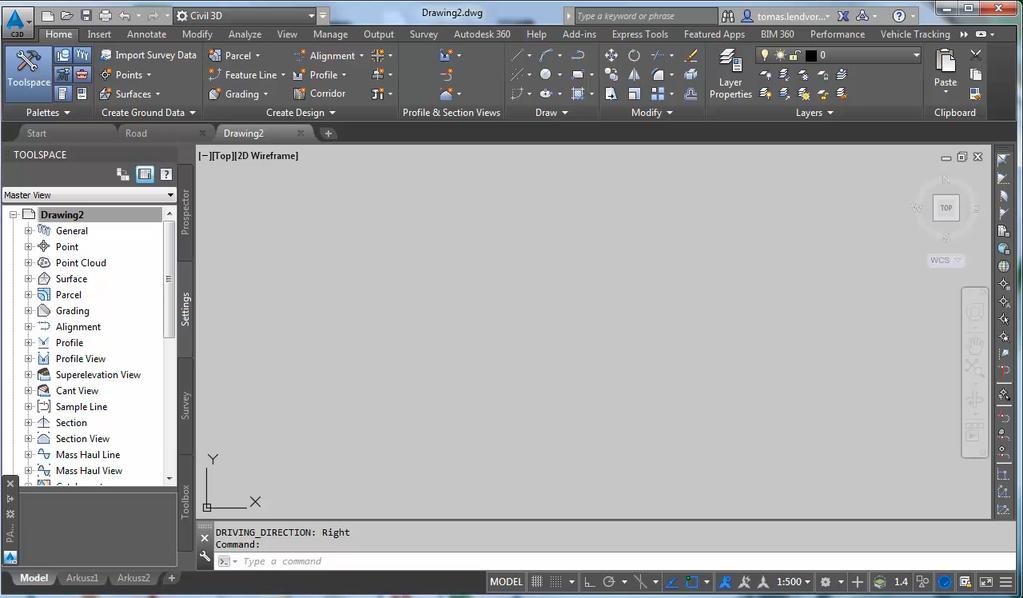Click the Grading button in ribbon
This screenshot has height=598, width=1023.
point(239,93)
